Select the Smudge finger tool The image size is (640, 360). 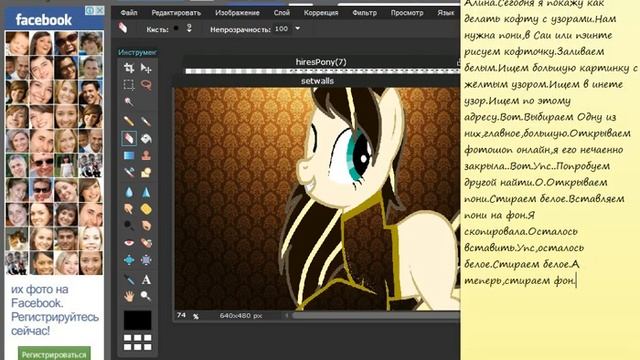point(129,209)
